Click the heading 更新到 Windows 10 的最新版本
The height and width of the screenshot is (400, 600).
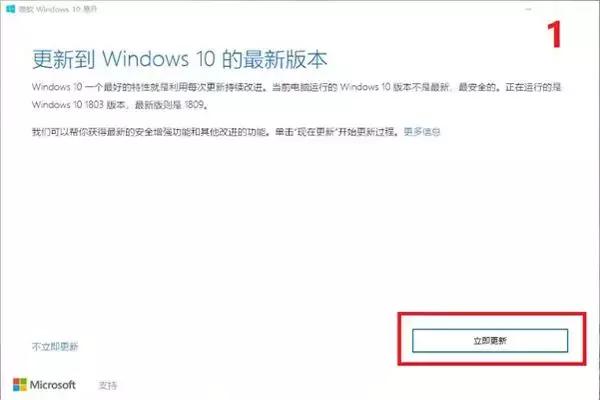click(x=179, y=60)
